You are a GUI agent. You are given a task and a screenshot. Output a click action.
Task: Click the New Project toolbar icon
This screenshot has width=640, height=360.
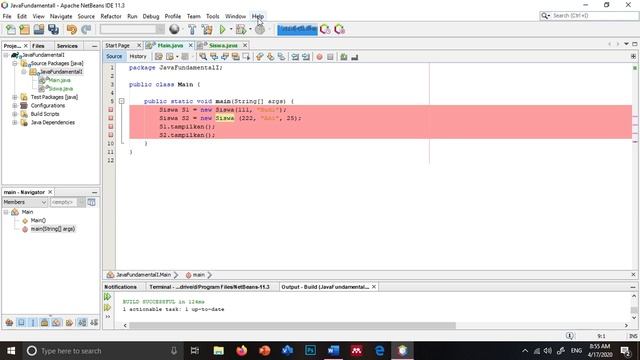click(24, 29)
